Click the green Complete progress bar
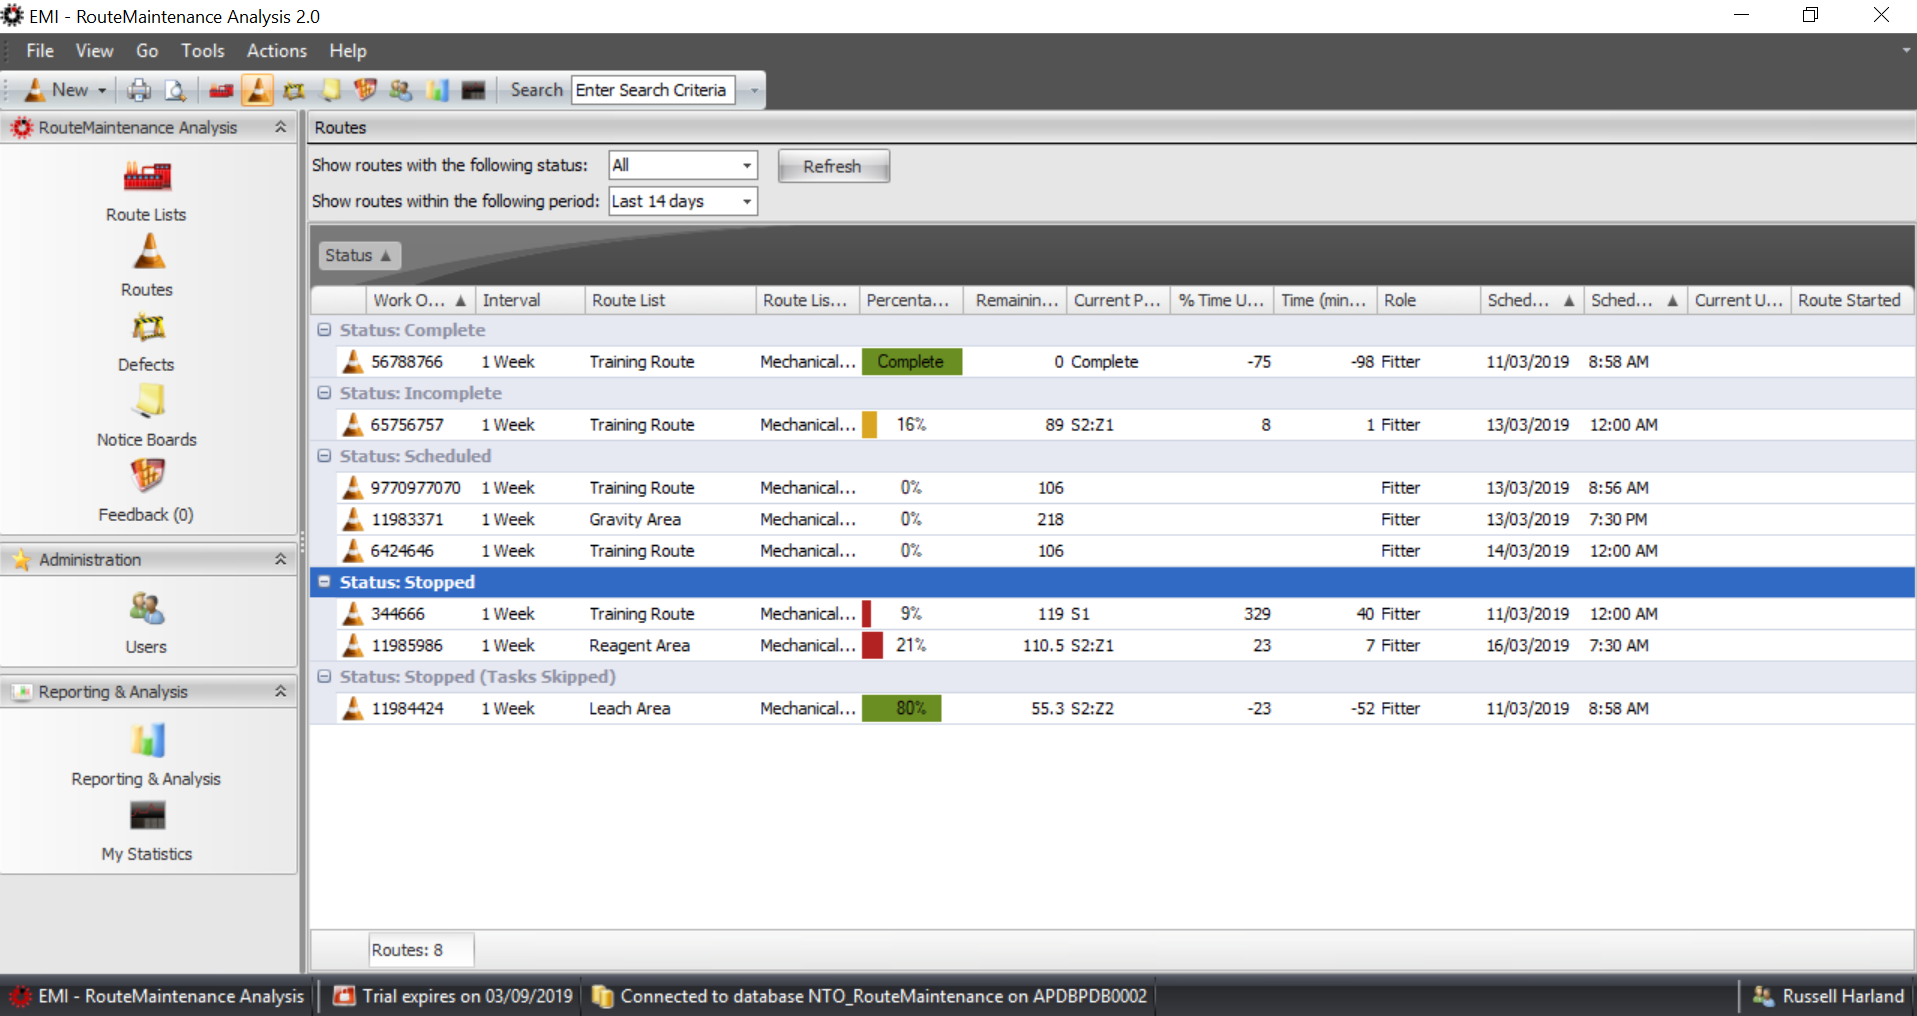This screenshot has height=1016, width=1917. pos(911,362)
